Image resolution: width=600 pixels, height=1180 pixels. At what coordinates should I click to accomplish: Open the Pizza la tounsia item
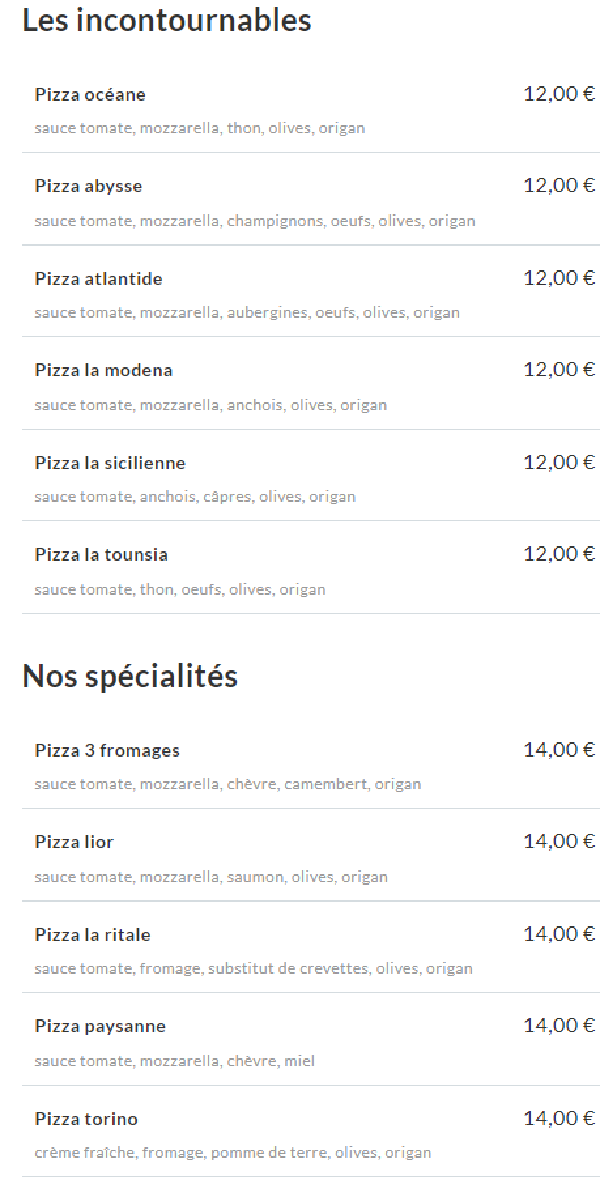311,567
